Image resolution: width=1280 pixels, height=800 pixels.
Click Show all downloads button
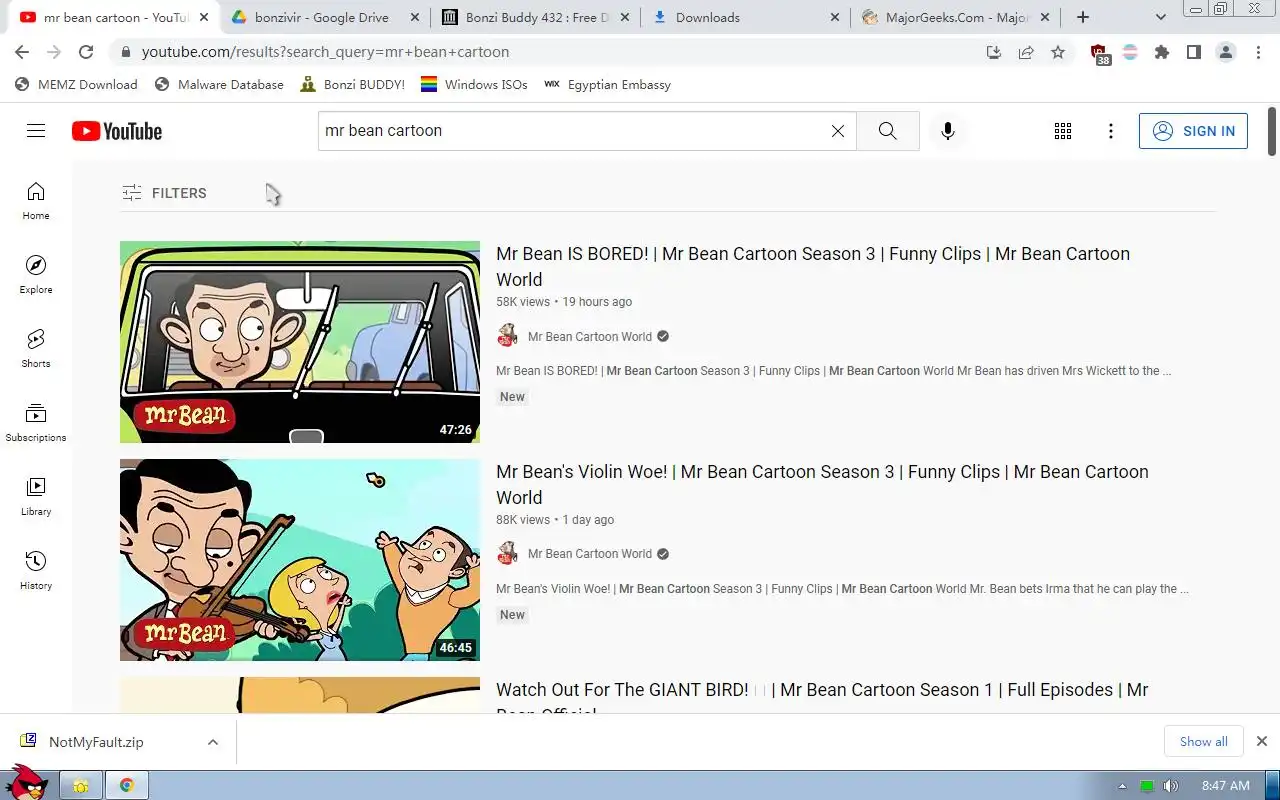[1203, 742]
